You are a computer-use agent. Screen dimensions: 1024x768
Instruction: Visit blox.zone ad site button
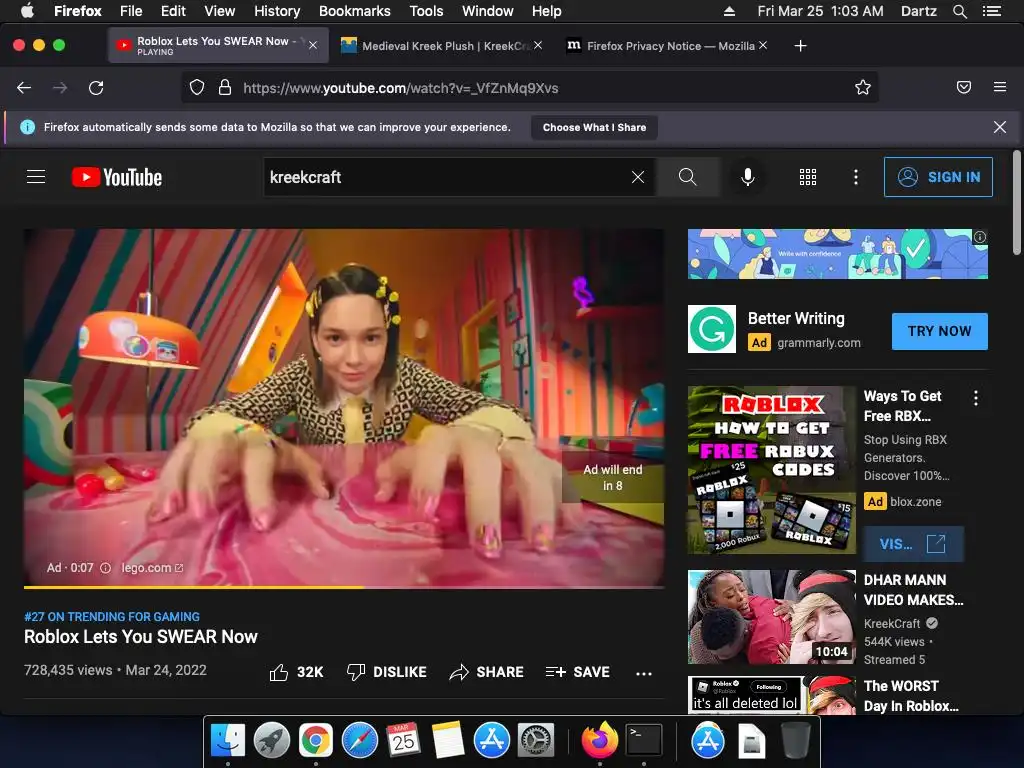click(913, 544)
